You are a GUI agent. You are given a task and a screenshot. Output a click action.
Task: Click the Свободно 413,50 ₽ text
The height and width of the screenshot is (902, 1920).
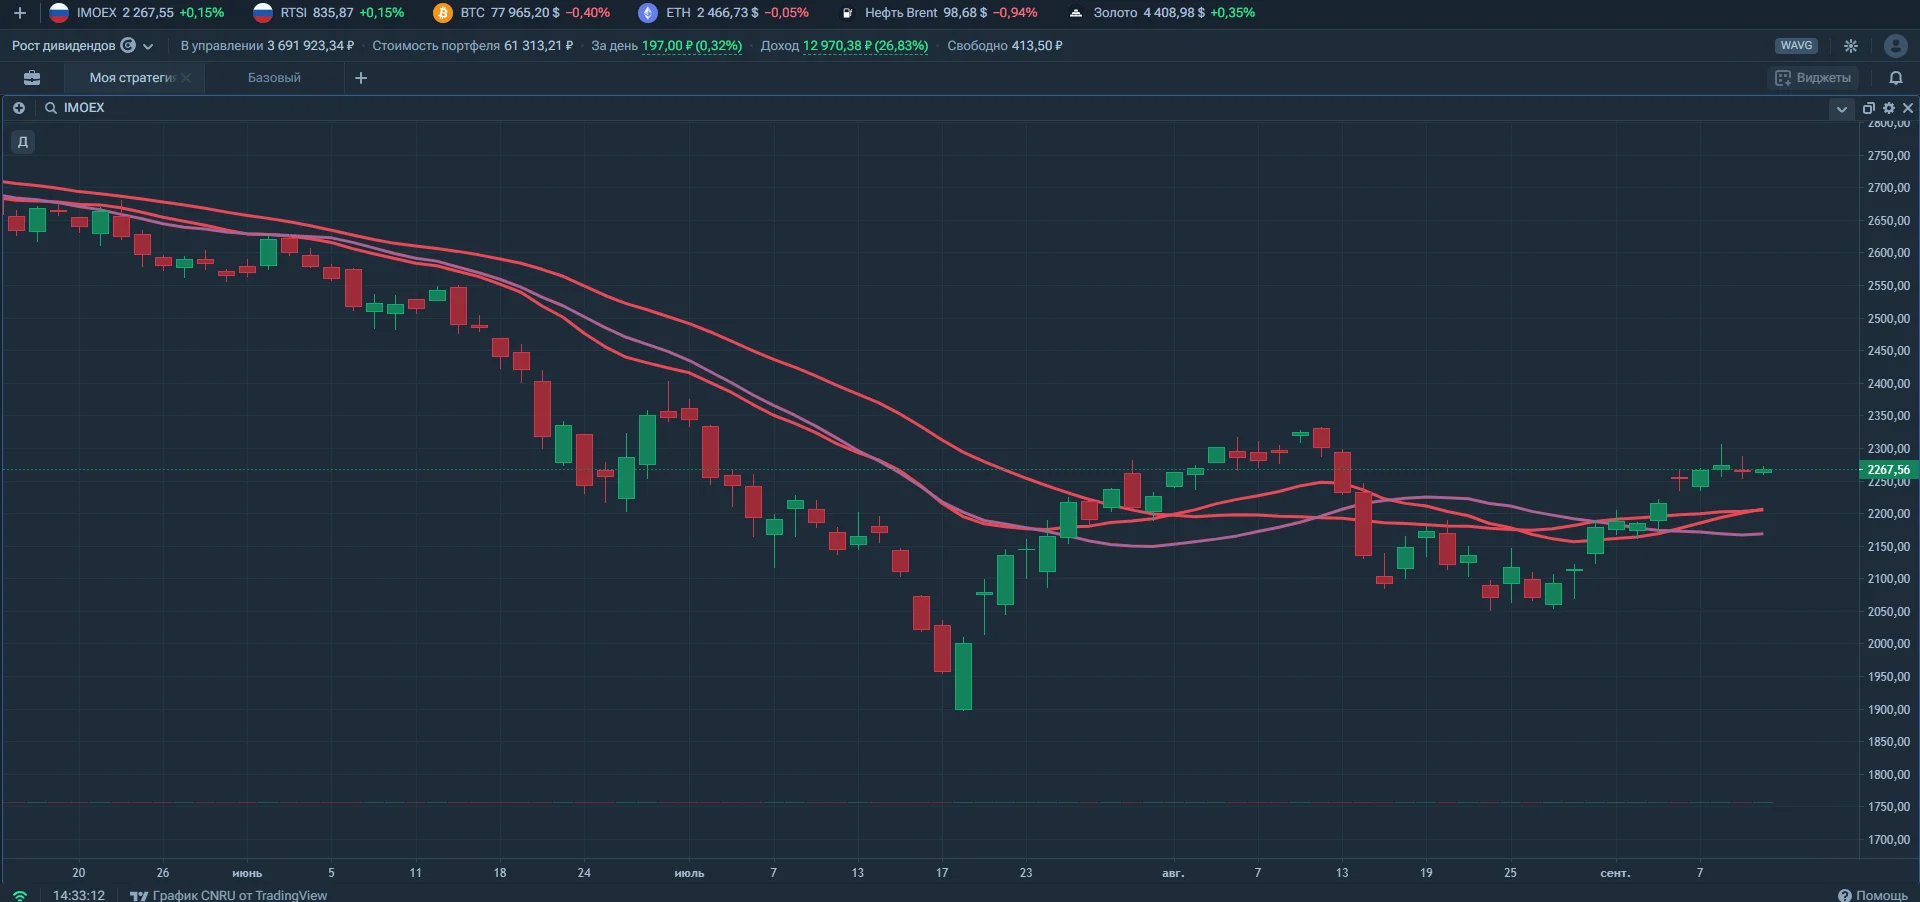coord(1005,46)
